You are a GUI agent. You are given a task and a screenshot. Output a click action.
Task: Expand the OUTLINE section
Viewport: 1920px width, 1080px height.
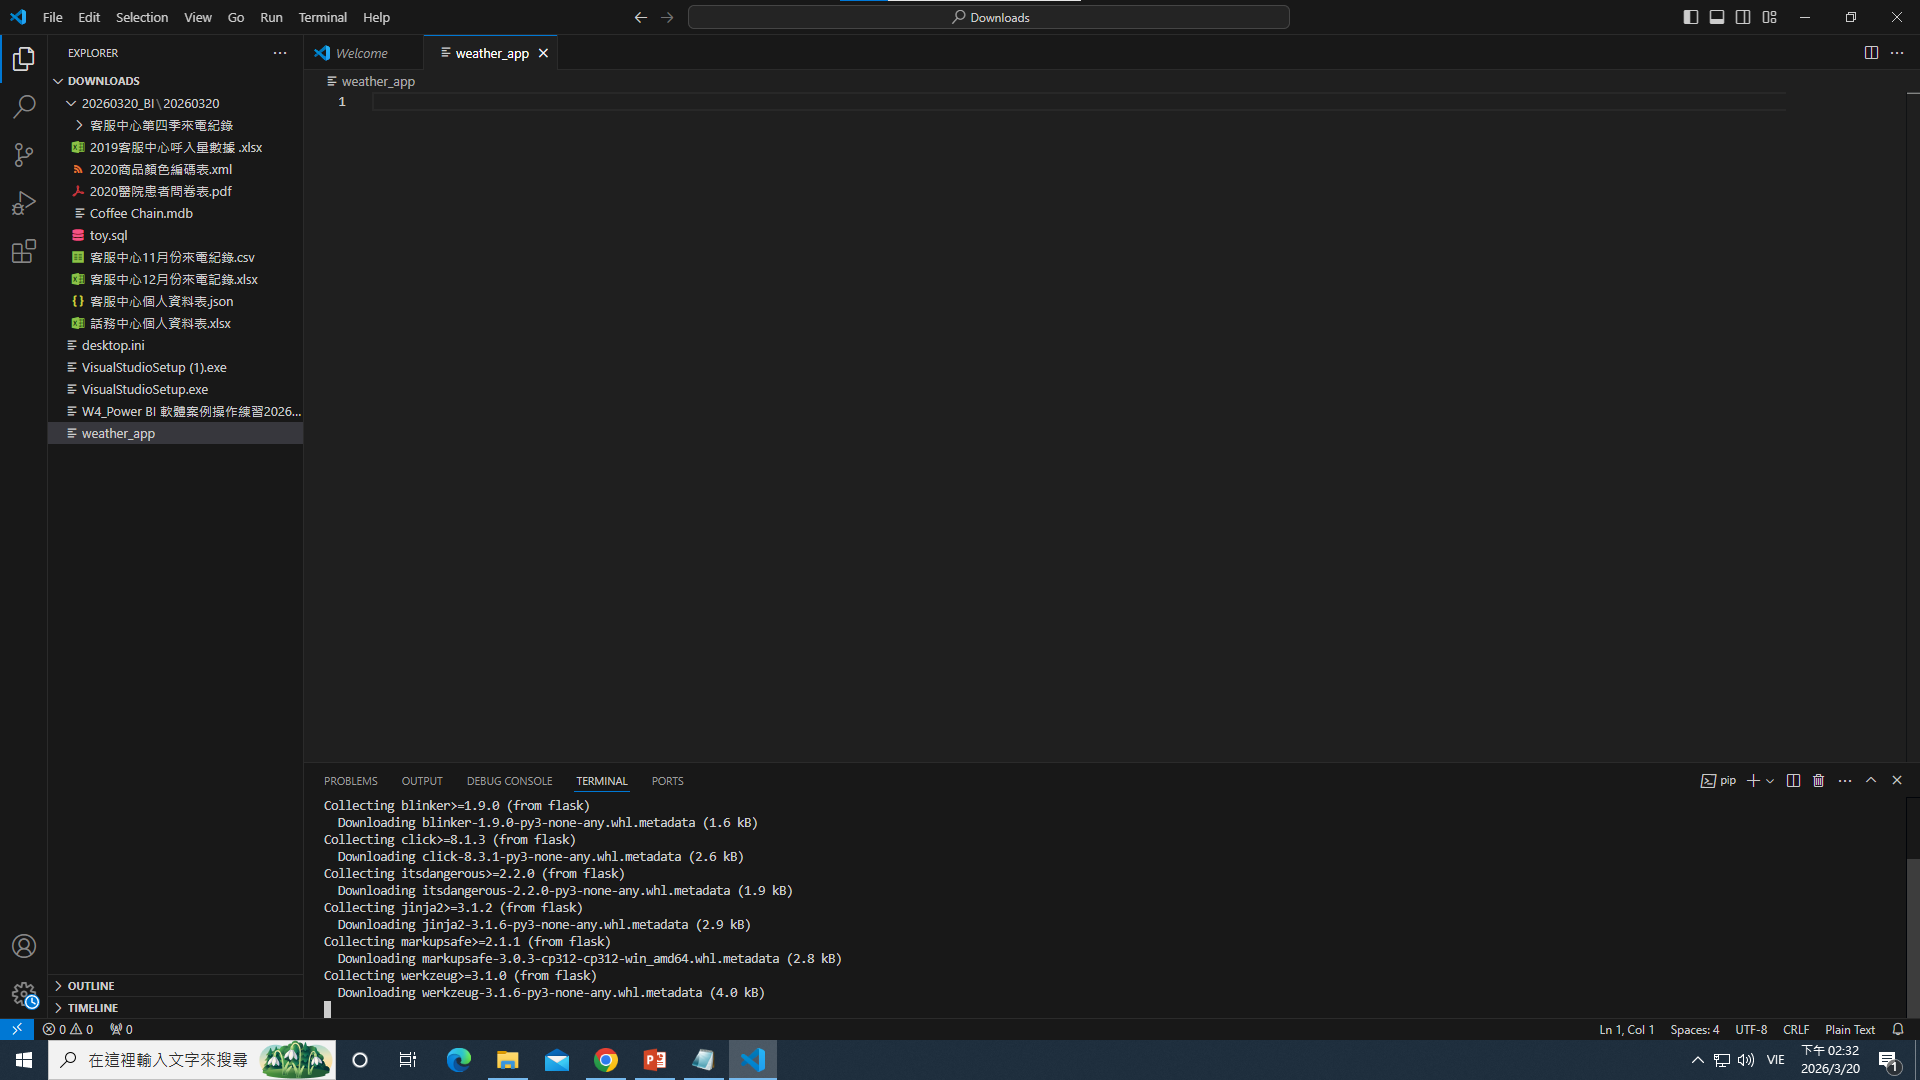click(x=91, y=986)
